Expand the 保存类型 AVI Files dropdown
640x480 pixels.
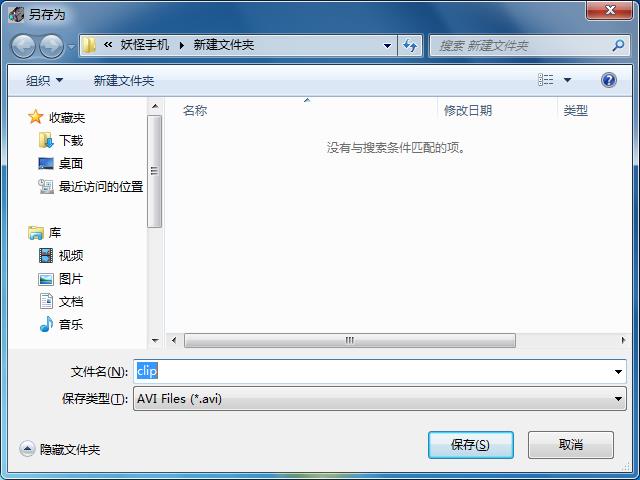(380, 398)
